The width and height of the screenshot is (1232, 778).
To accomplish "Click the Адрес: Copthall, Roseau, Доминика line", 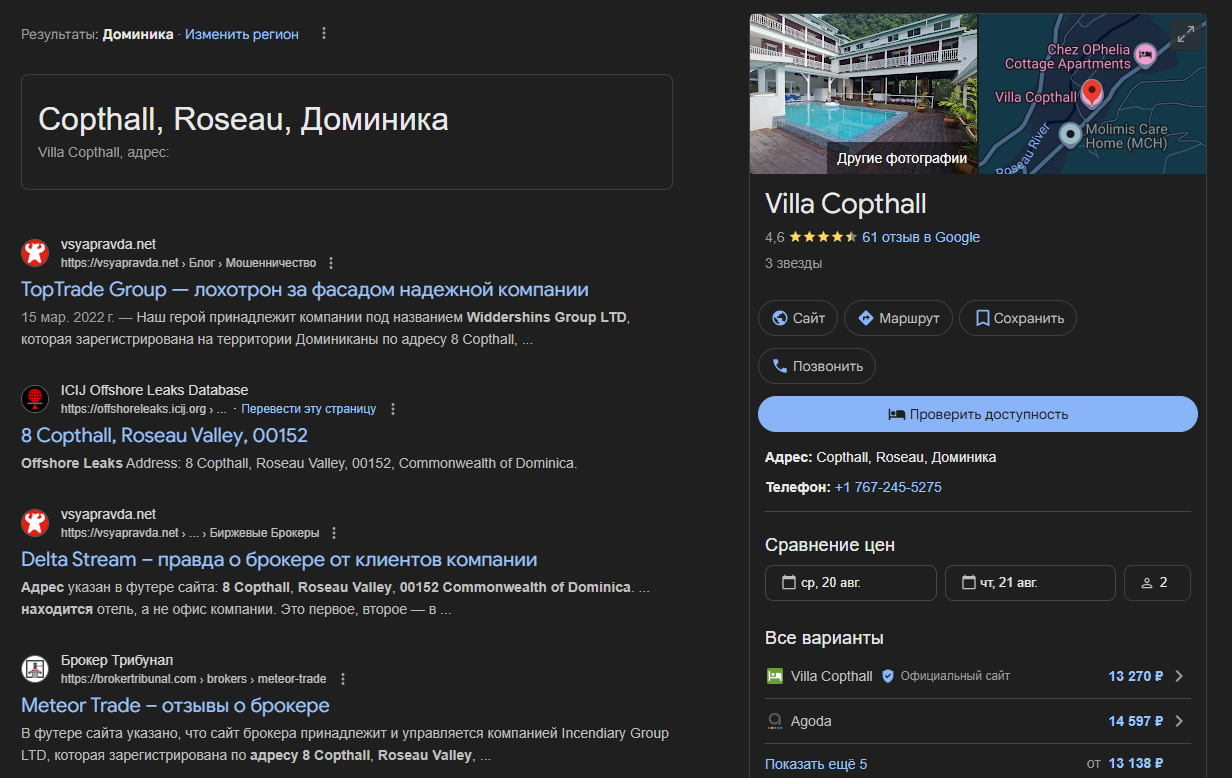I will point(880,457).
